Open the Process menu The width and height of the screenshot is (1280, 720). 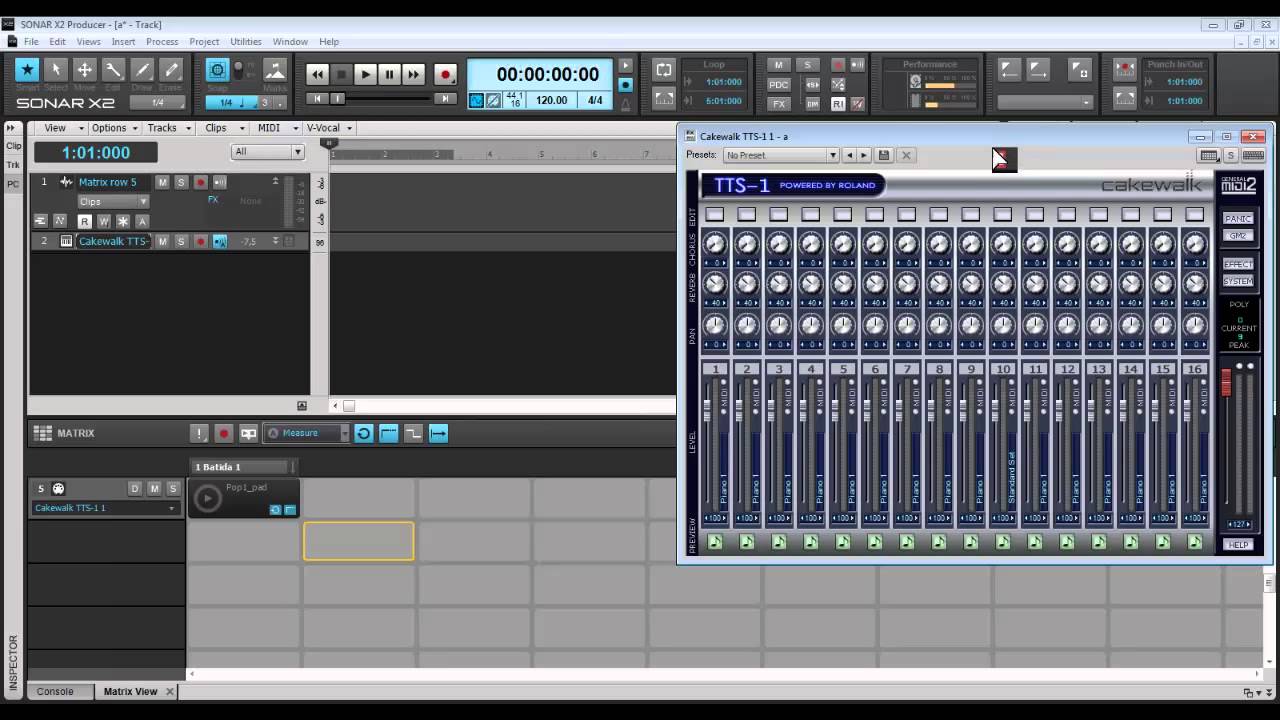click(162, 42)
